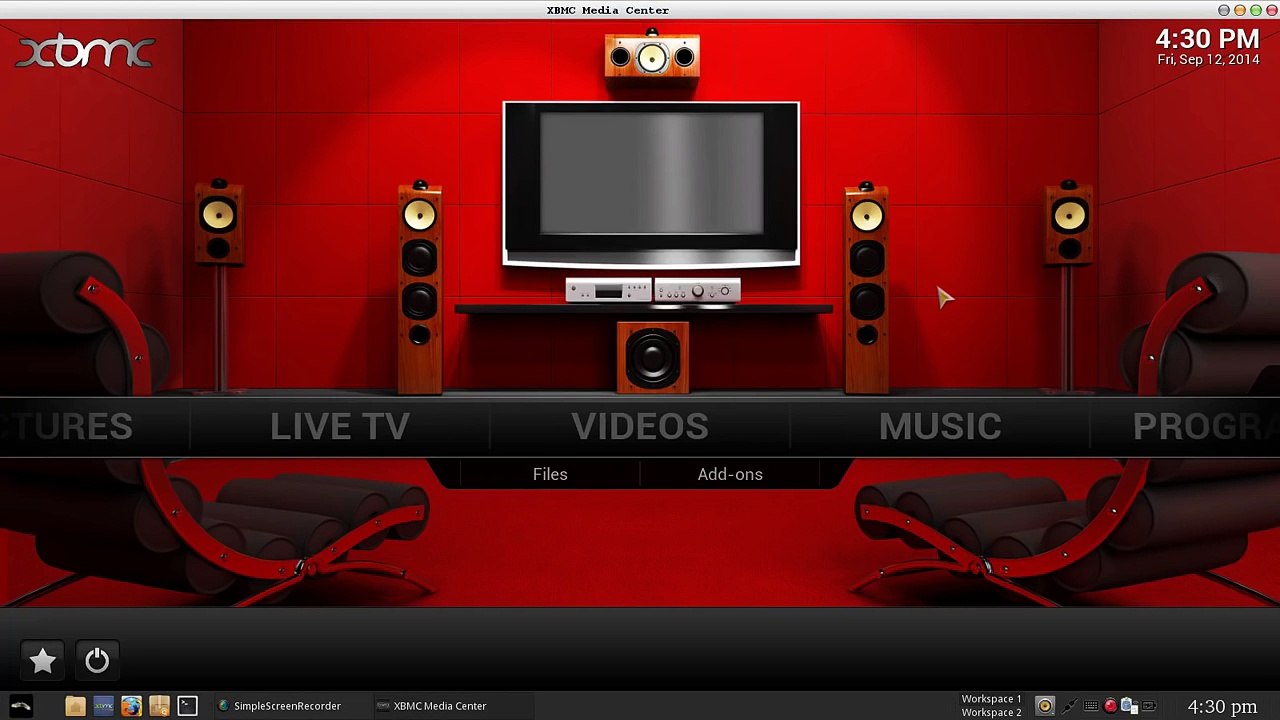The width and height of the screenshot is (1280, 720).
Task: Select the LIVE TV main menu item
Action: click(340, 427)
